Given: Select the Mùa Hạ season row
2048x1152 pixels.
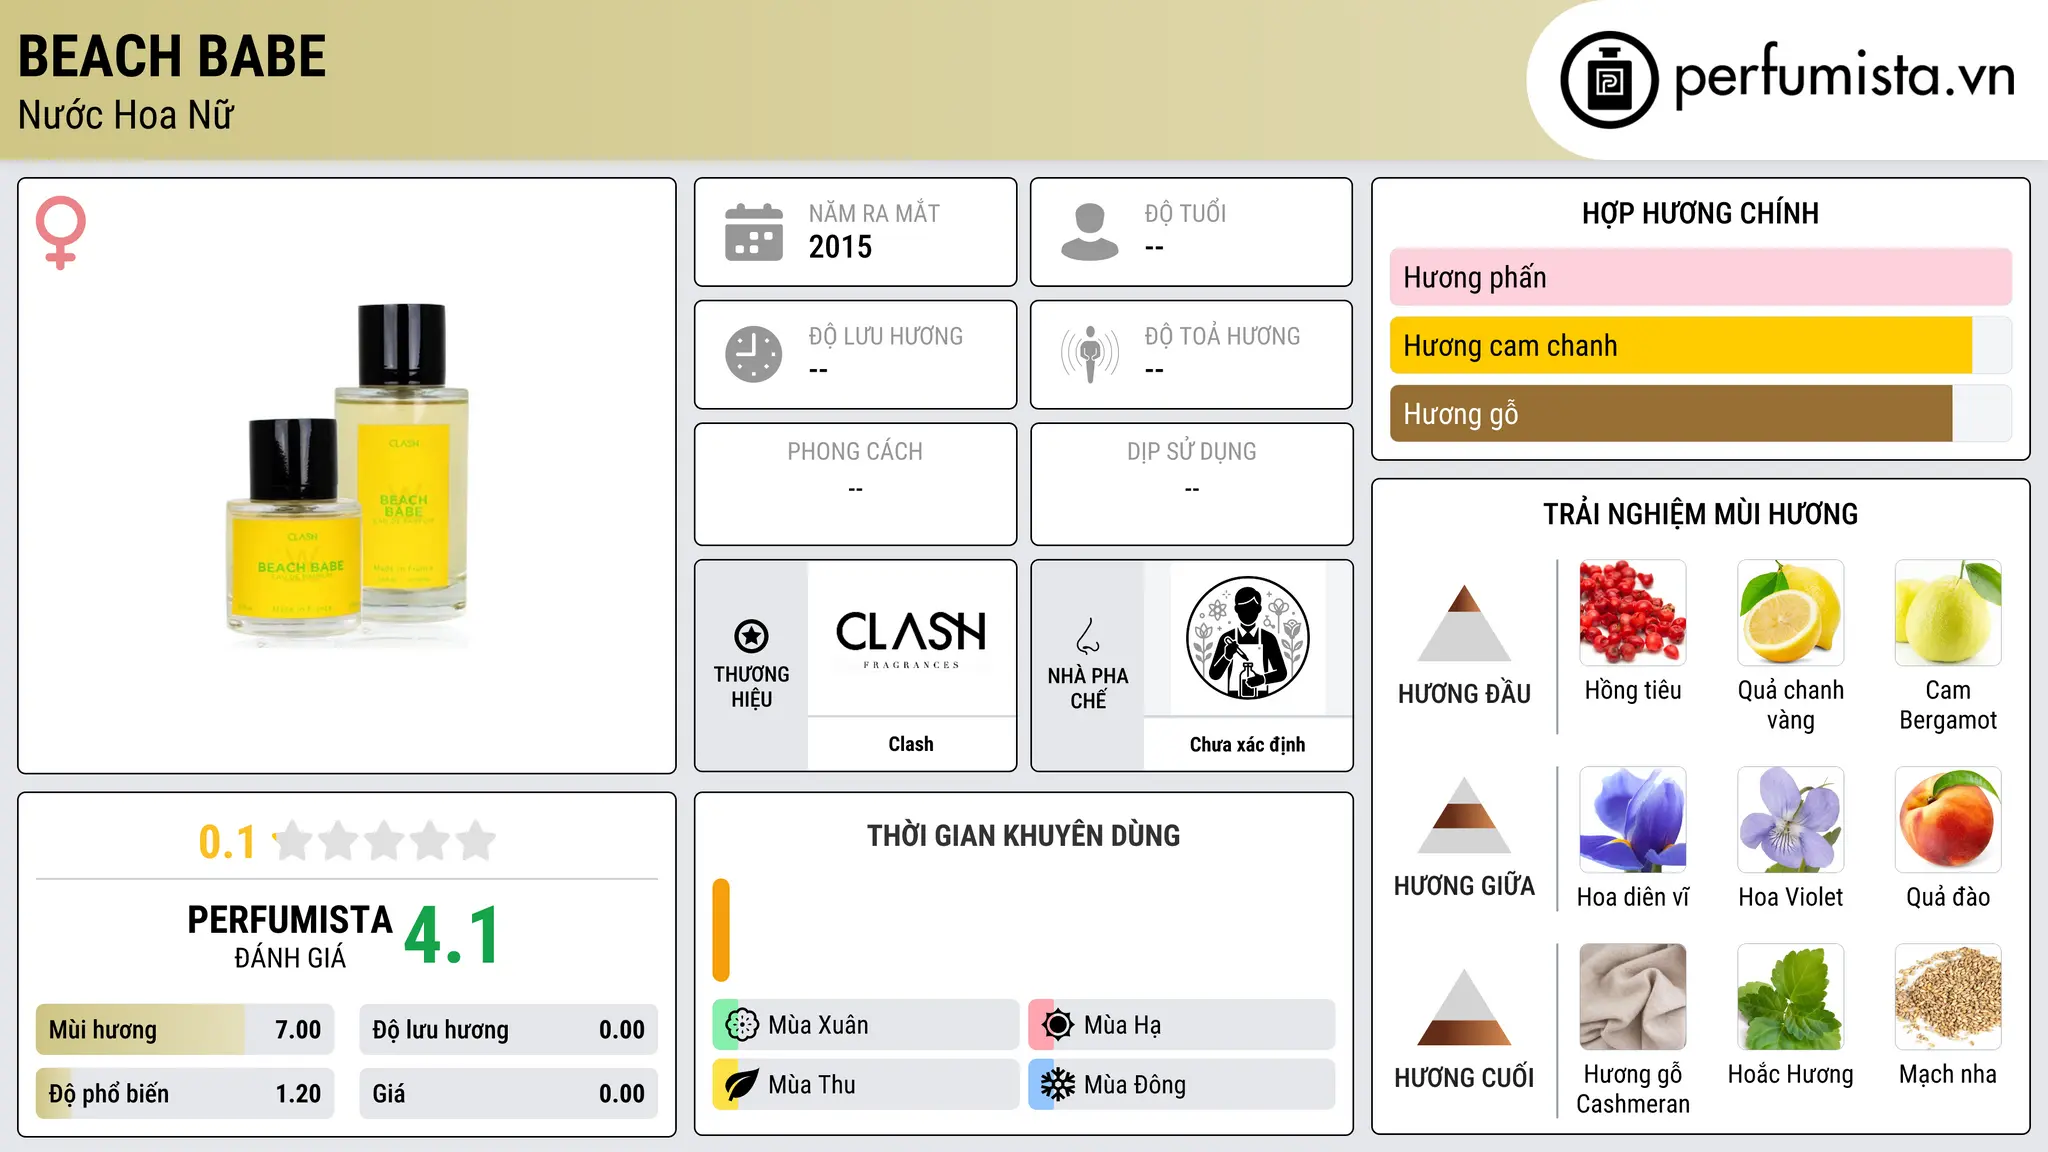Looking at the screenshot, I should point(1182,1025).
